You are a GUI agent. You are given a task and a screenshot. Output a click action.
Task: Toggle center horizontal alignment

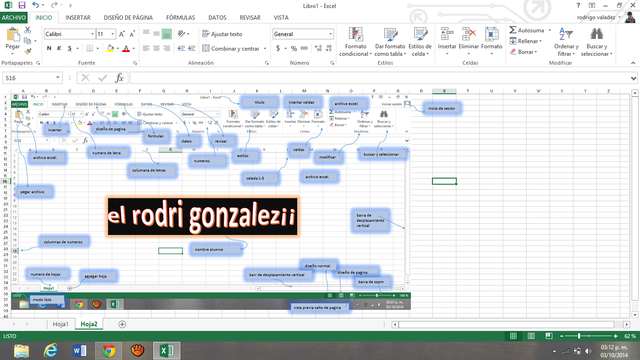(156, 49)
